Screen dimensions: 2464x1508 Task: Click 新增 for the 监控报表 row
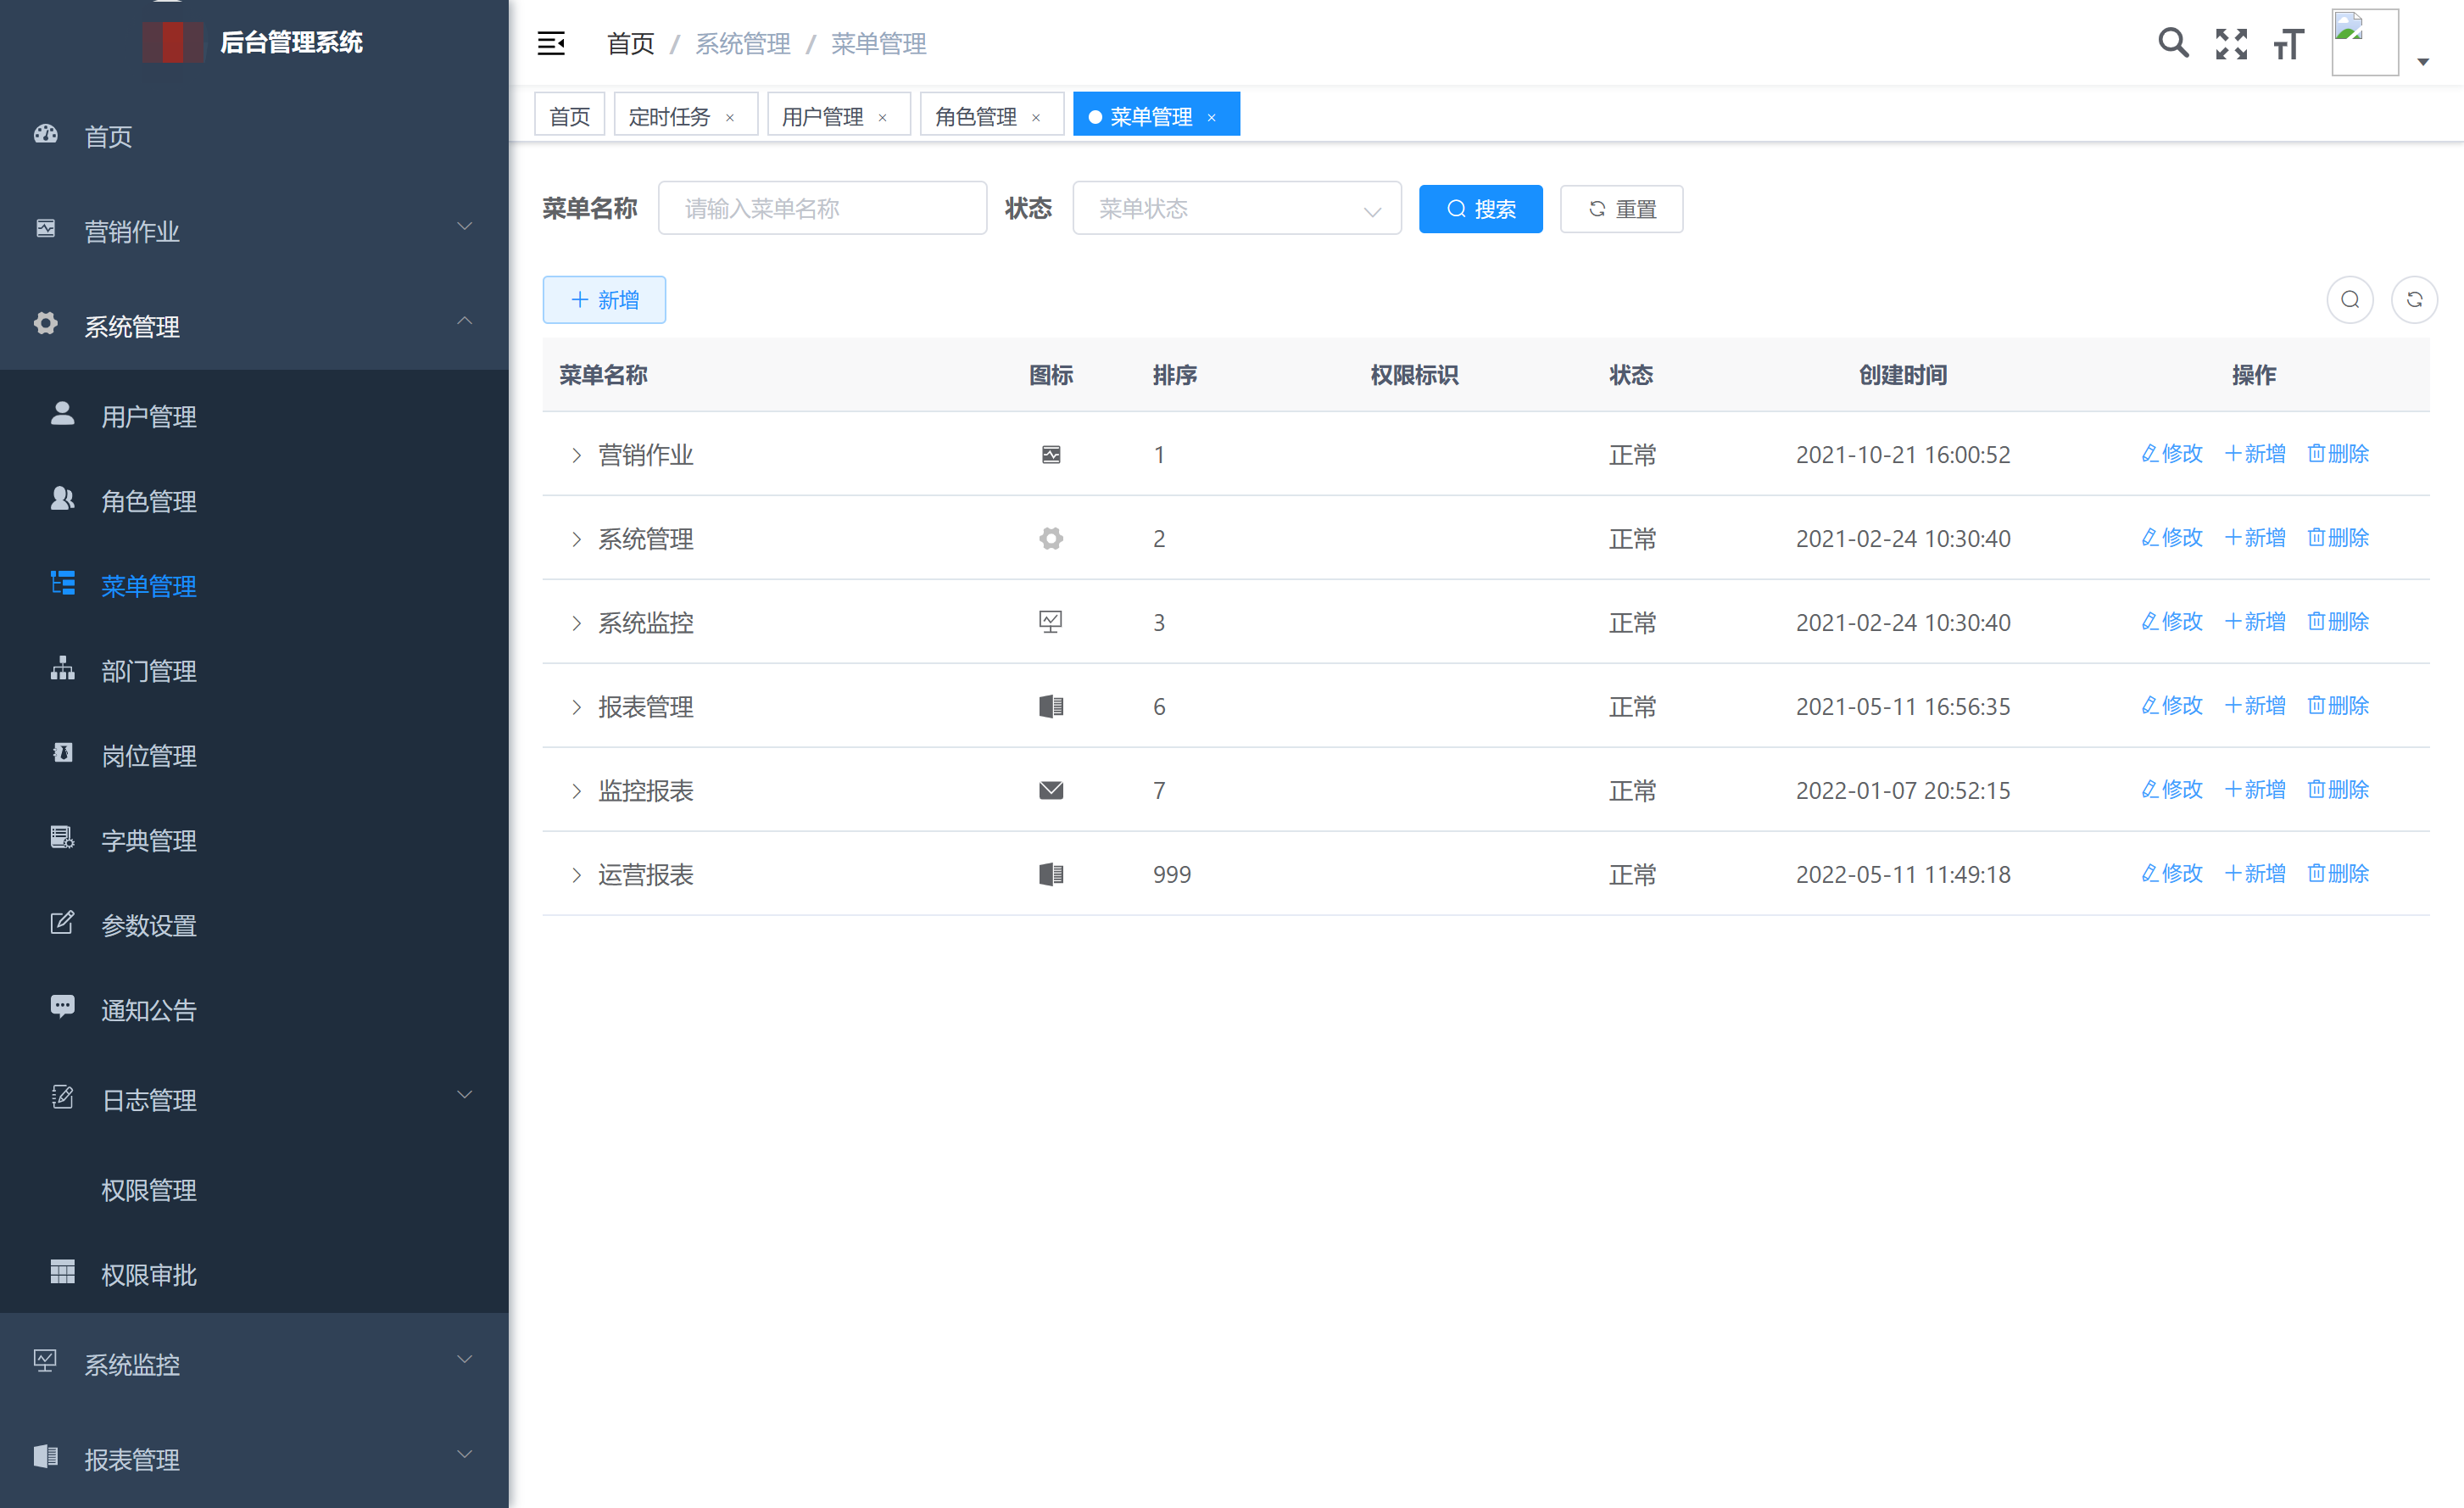coord(2255,789)
